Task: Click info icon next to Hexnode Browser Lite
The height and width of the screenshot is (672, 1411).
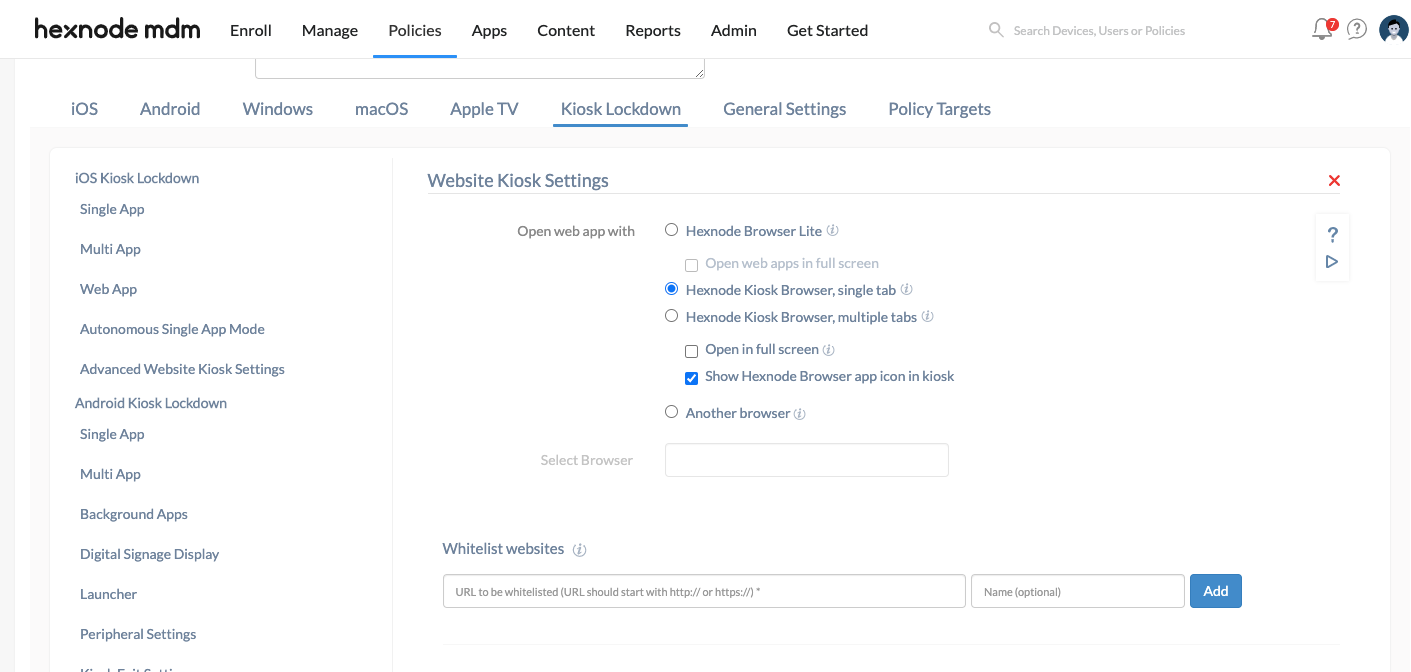Action: [x=833, y=231]
